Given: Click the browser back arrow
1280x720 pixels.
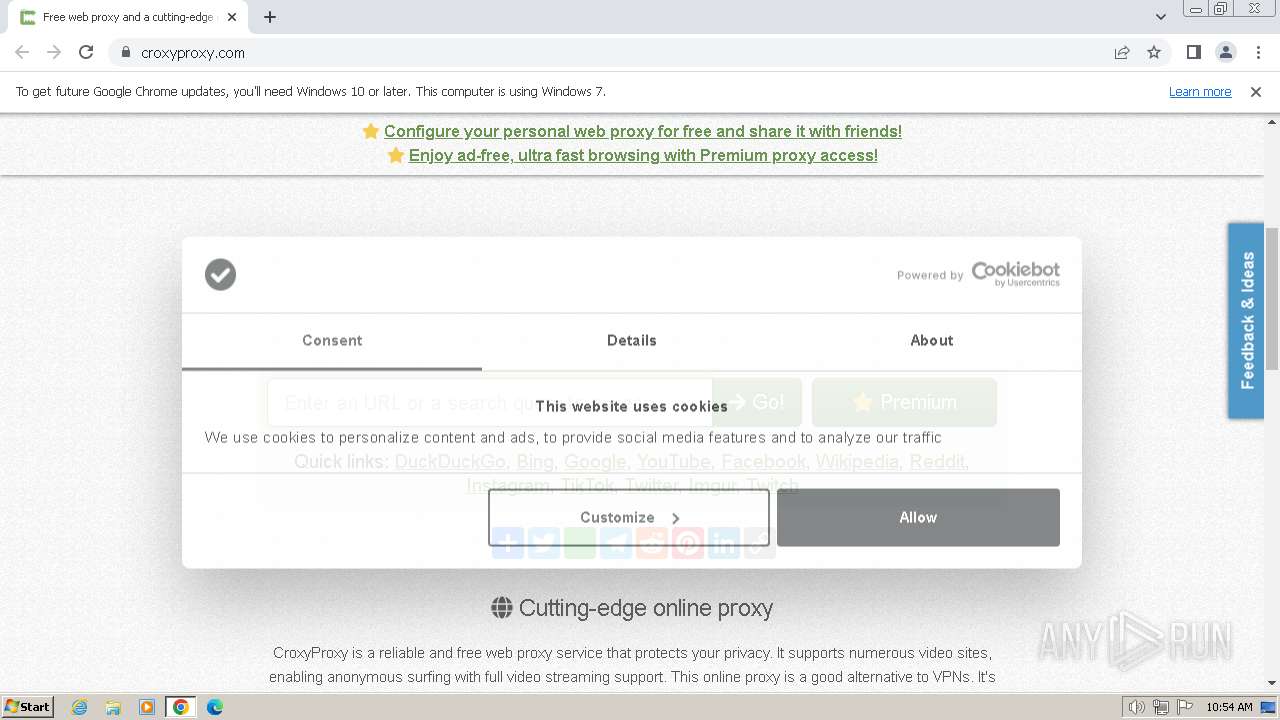Looking at the screenshot, I should point(22,52).
